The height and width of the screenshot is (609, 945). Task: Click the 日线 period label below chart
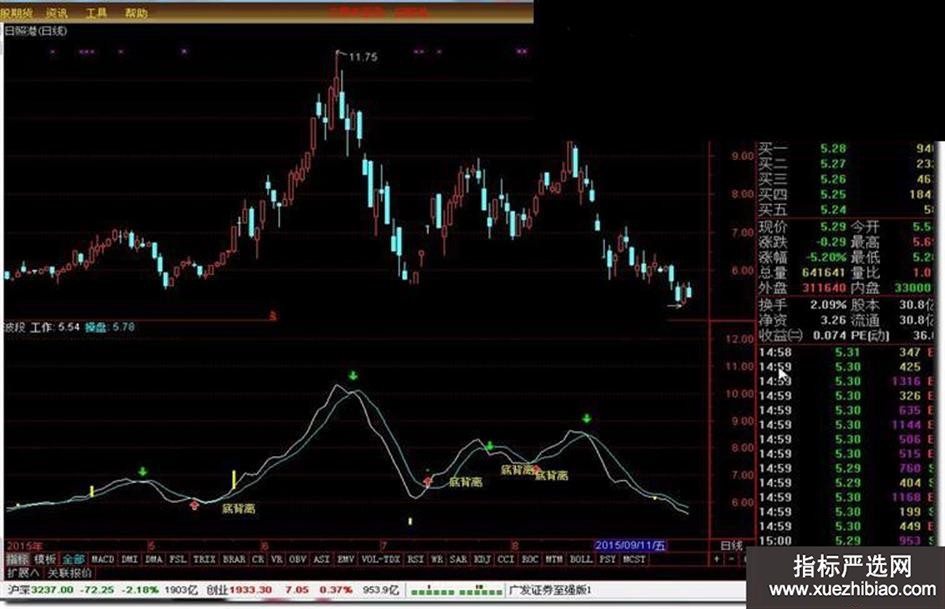(732, 546)
